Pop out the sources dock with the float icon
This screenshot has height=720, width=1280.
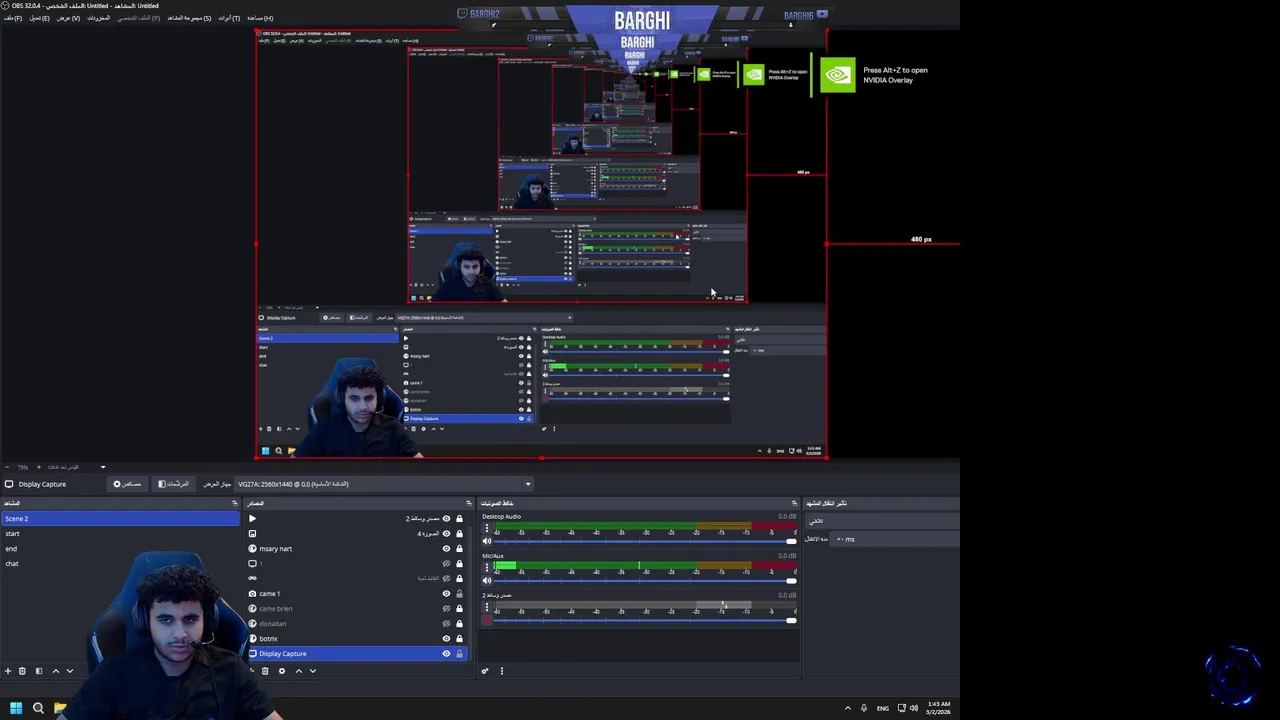click(x=468, y=503)
